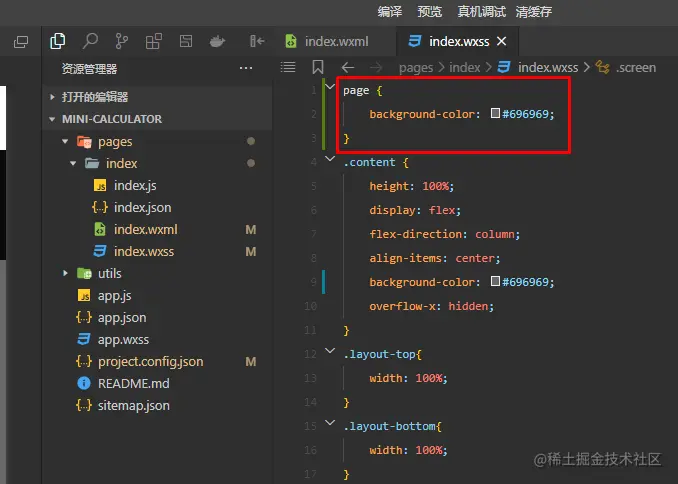
Task: Click the Docker whale icon
Action: pyautogui.click(x=217, y=41)
